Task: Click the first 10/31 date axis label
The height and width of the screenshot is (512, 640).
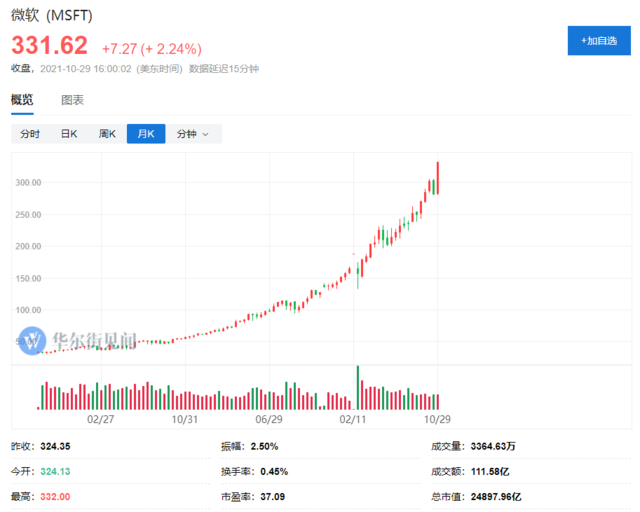Action: point(184,419)
